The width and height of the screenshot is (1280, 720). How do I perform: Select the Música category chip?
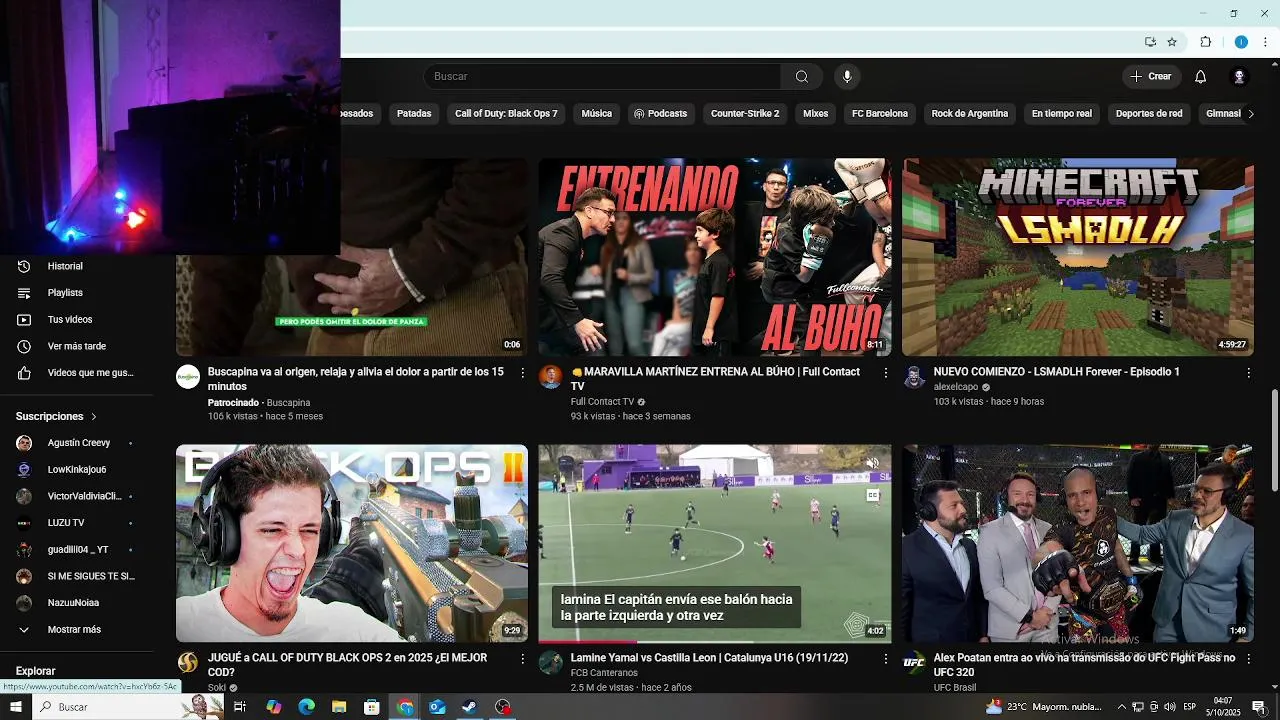click(597, 114)
